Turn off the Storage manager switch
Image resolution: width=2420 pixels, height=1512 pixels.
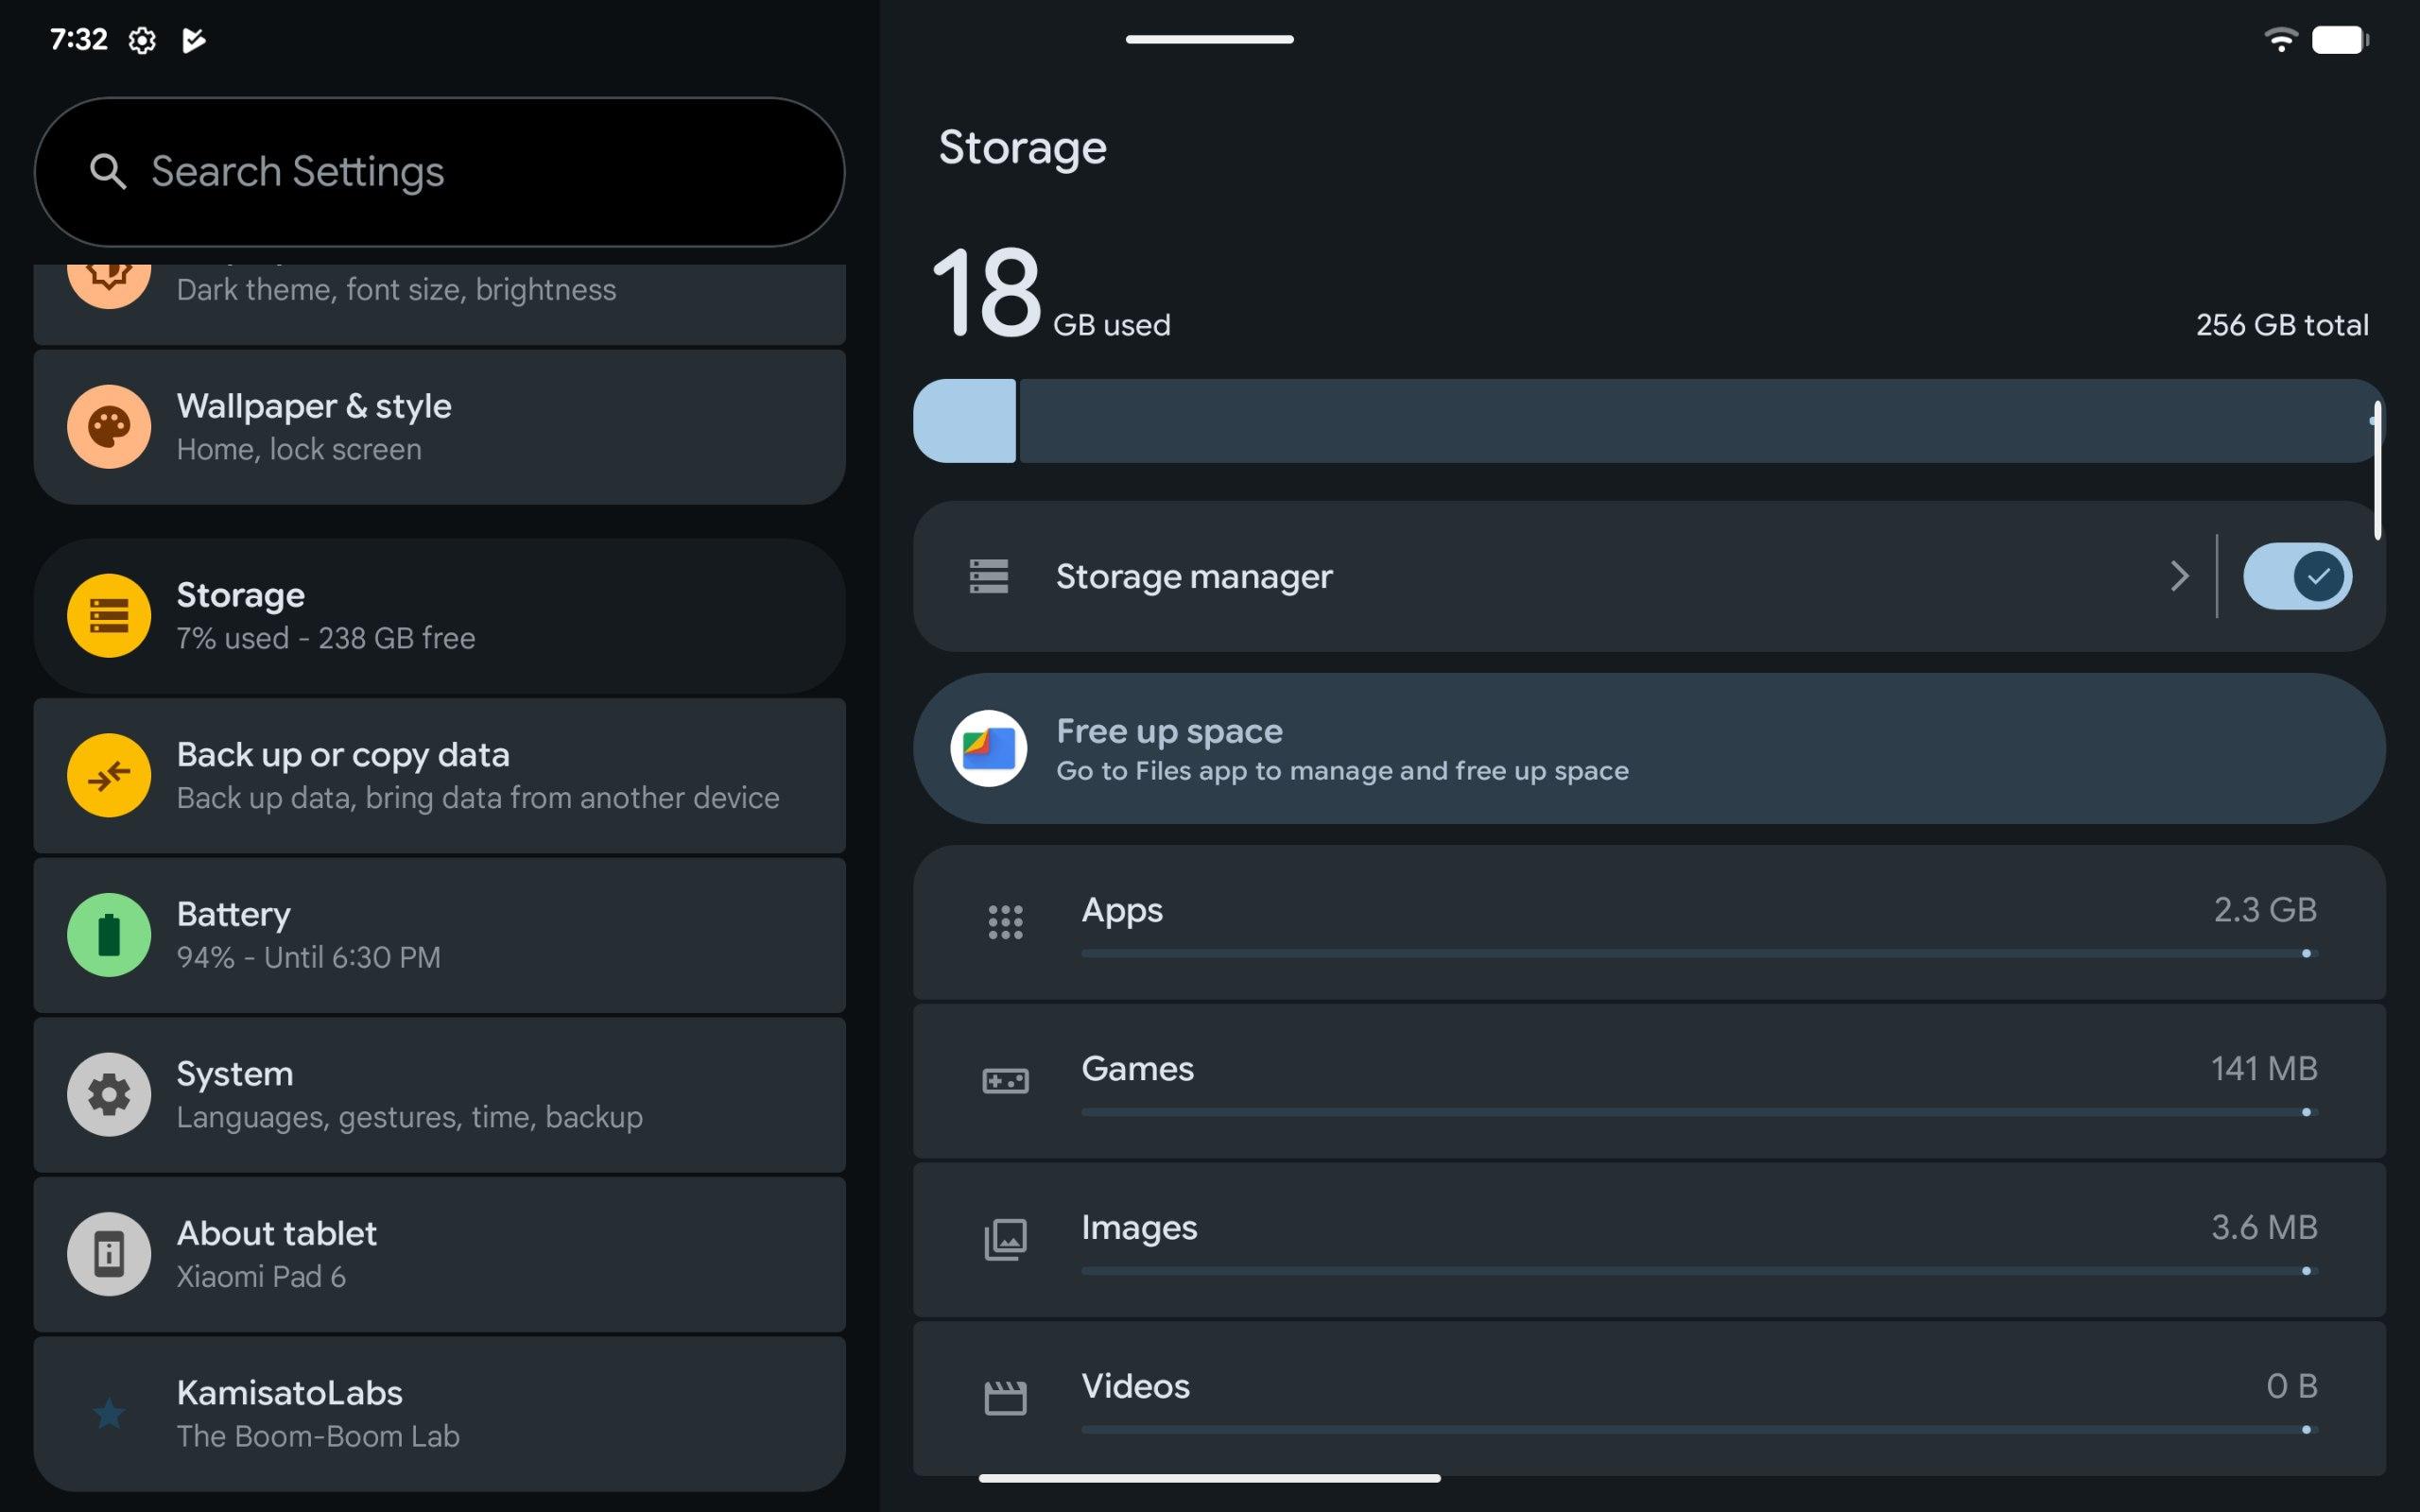[x=2297, y=576]
